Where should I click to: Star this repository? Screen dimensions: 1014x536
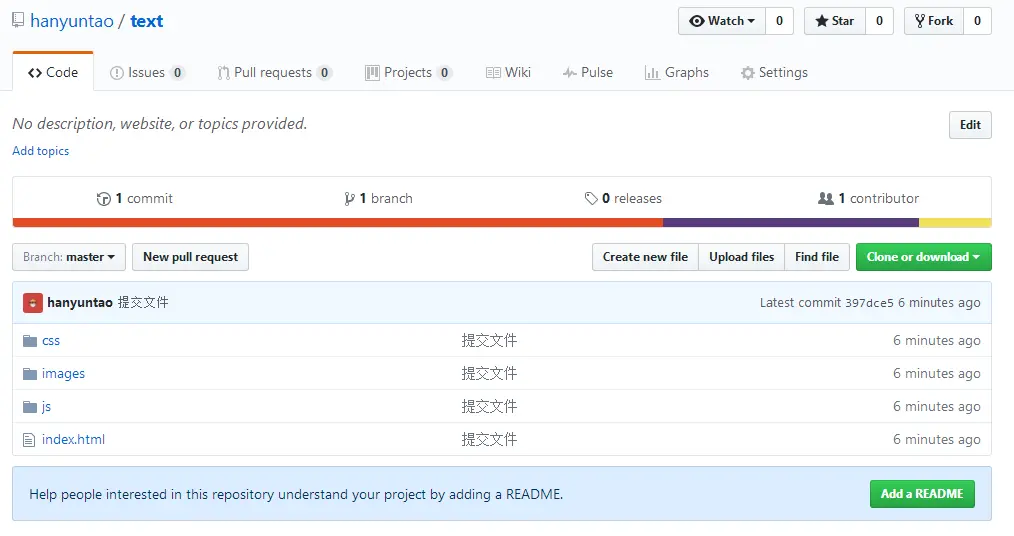pos(835,21)
